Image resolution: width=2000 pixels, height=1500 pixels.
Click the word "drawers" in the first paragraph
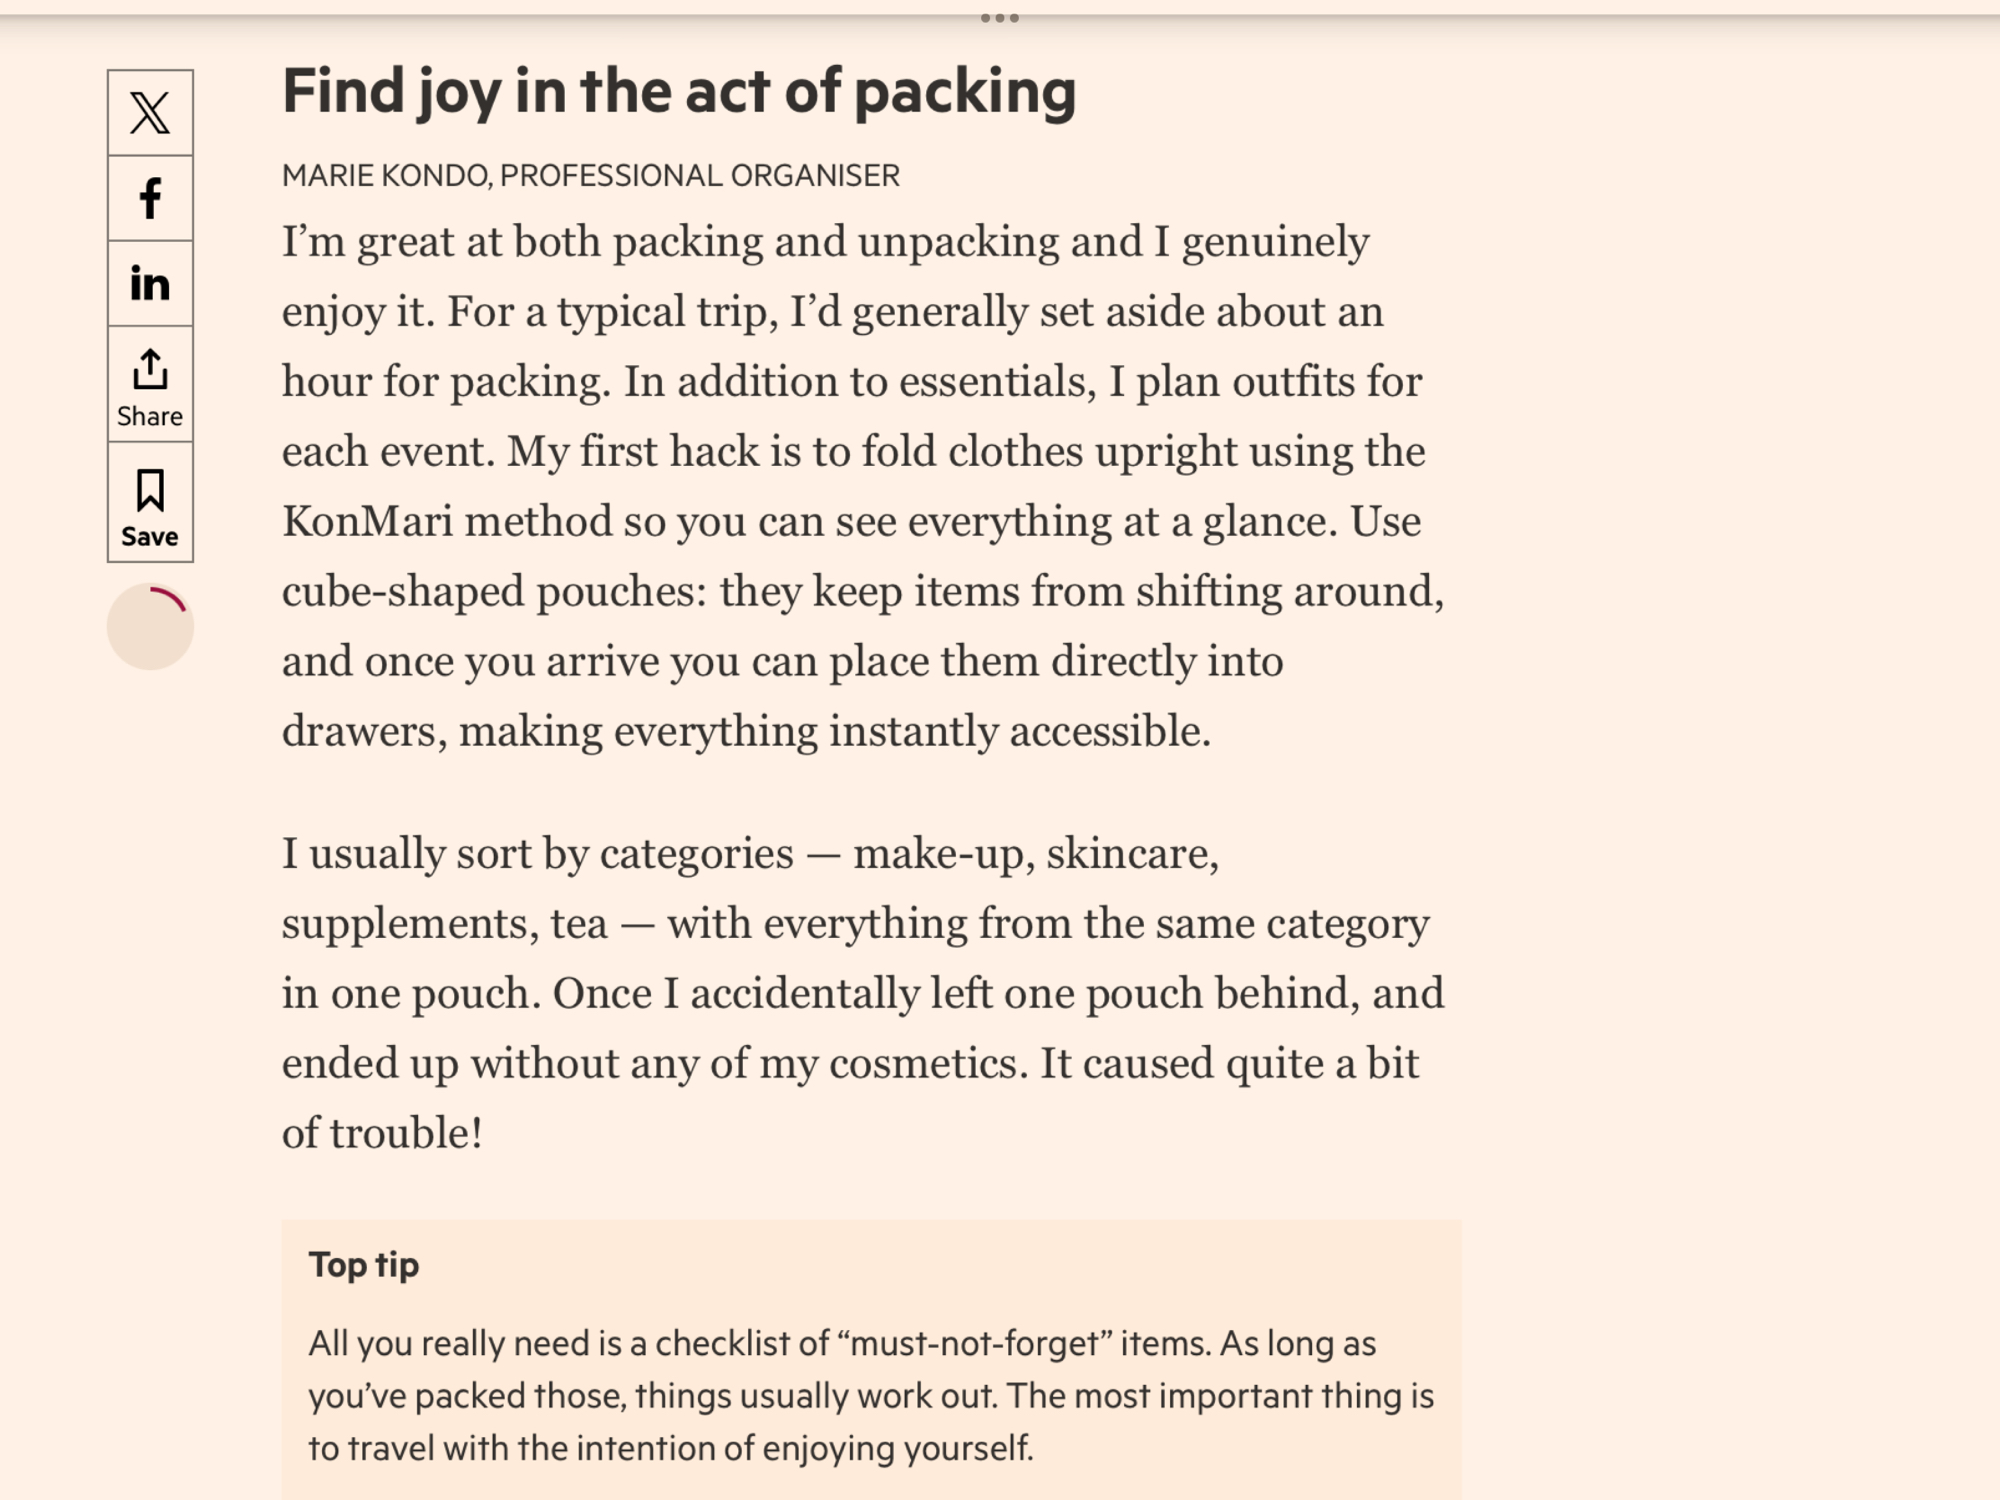[359, 732]
